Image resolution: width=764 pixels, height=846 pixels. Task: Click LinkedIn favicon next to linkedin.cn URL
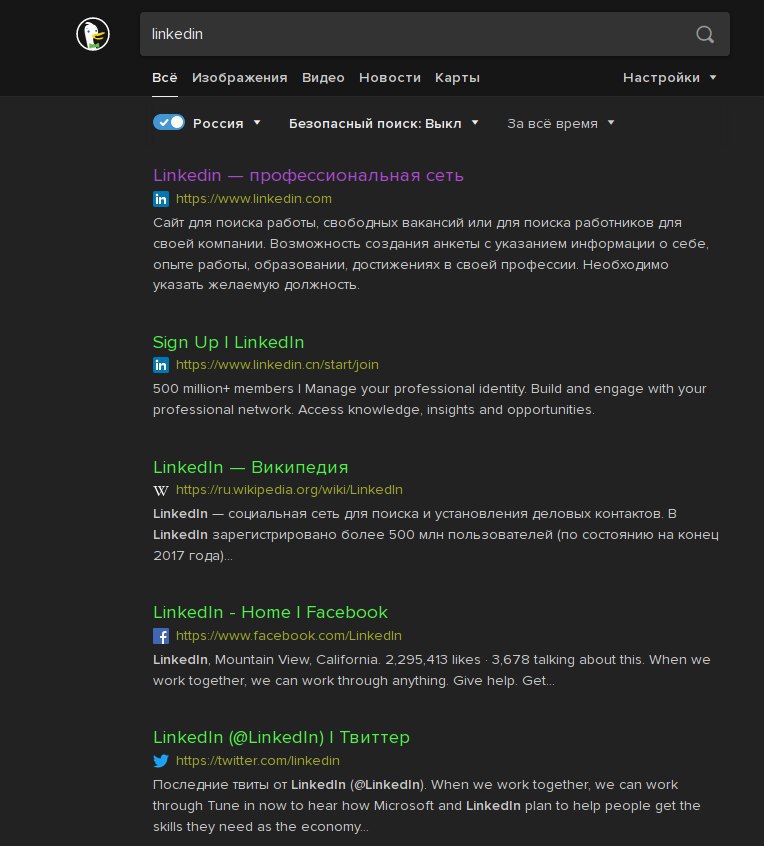coord(161,365)
